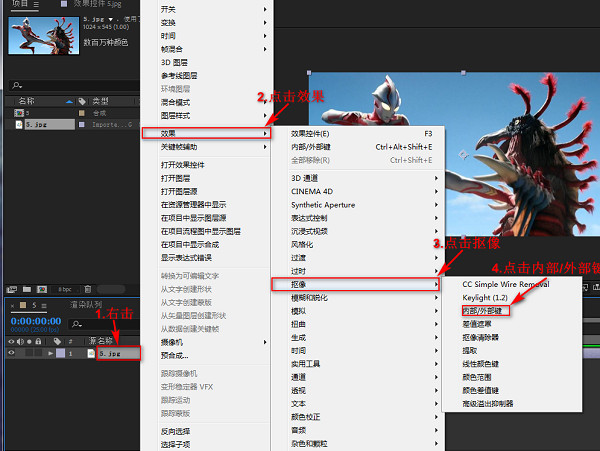Select 5.jpg layer name in timeline
The image size is (600, 451).
point(119,353)
